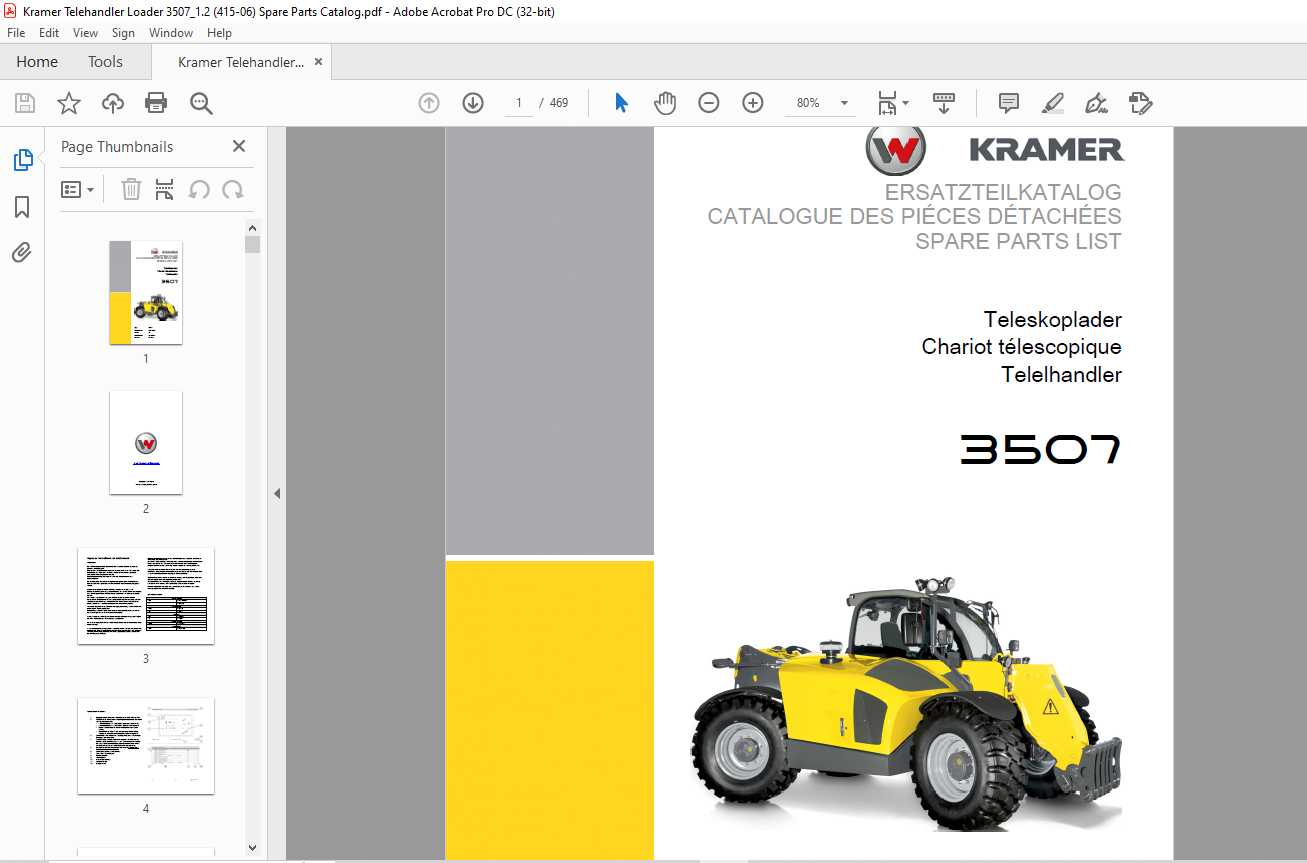
Task: Click the 3507 model number text
Action: click(1040, 449)
